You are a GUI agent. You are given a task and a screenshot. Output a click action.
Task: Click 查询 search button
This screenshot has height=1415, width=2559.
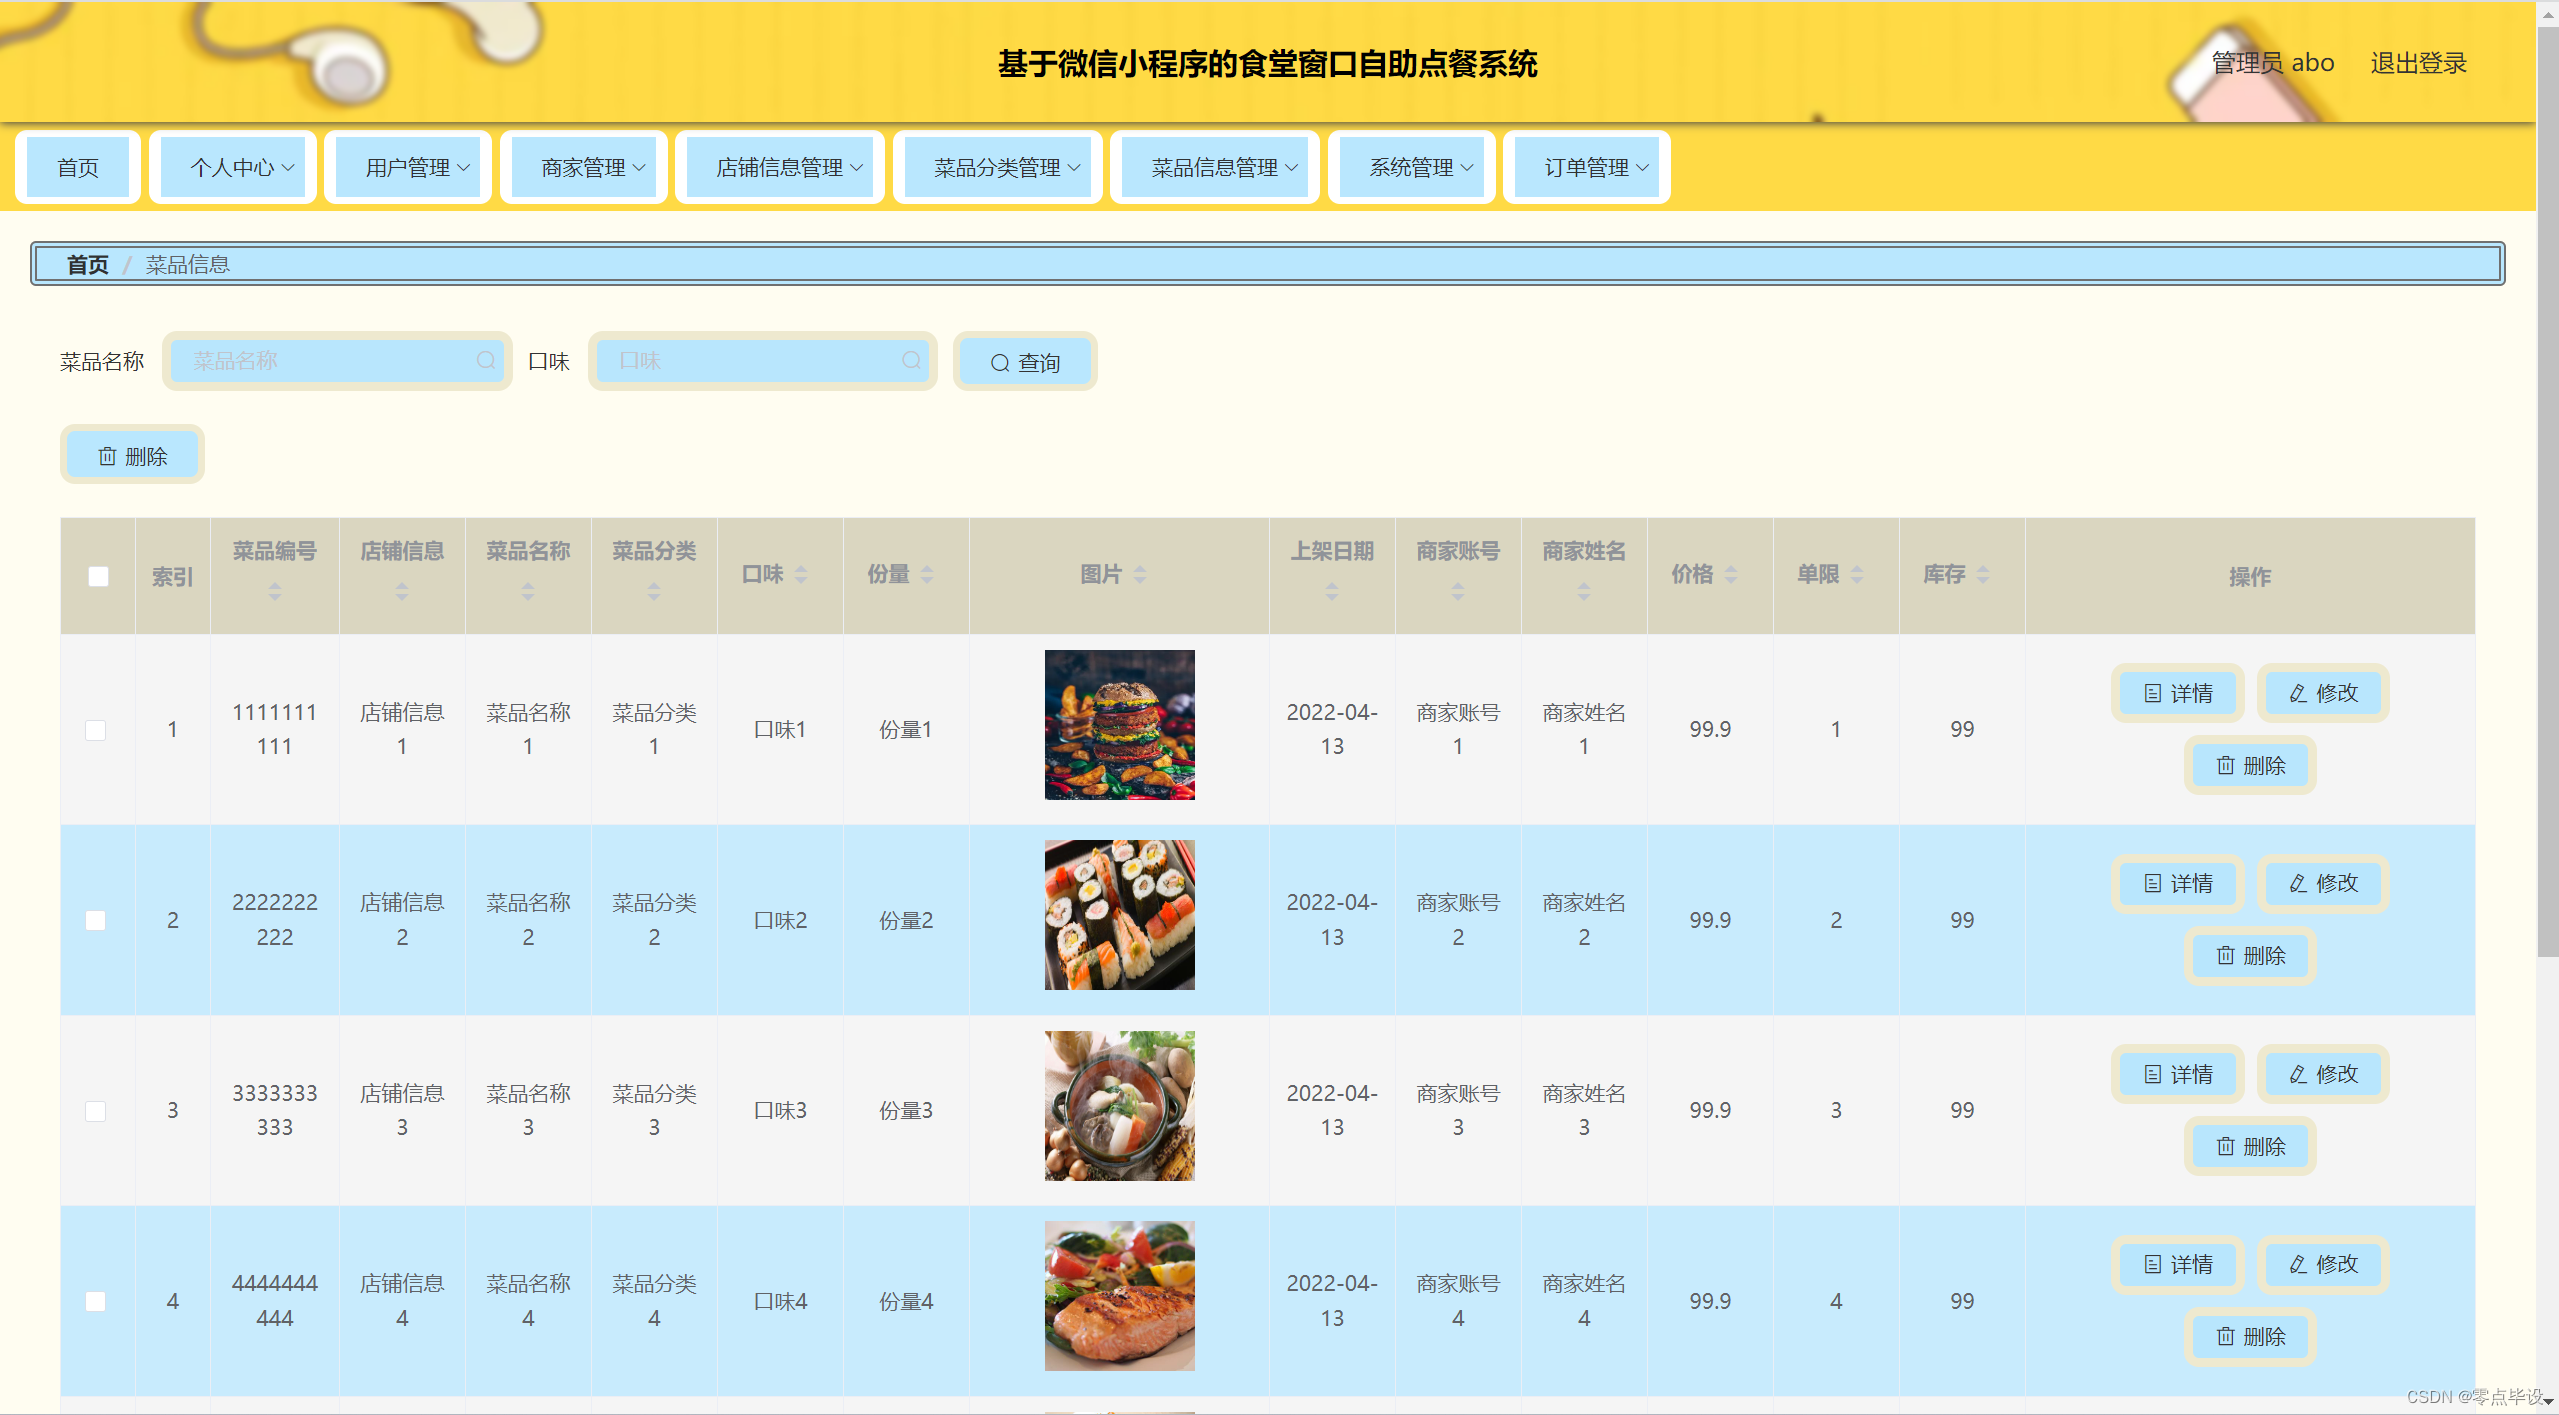[x=1025, y=362]
